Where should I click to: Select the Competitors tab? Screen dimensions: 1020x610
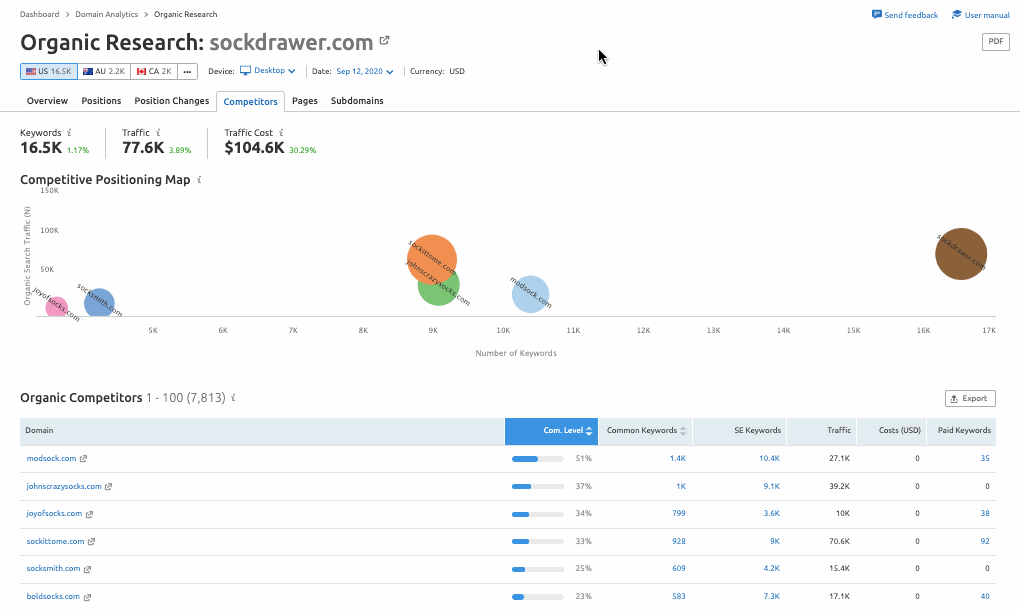pos(250,101)
